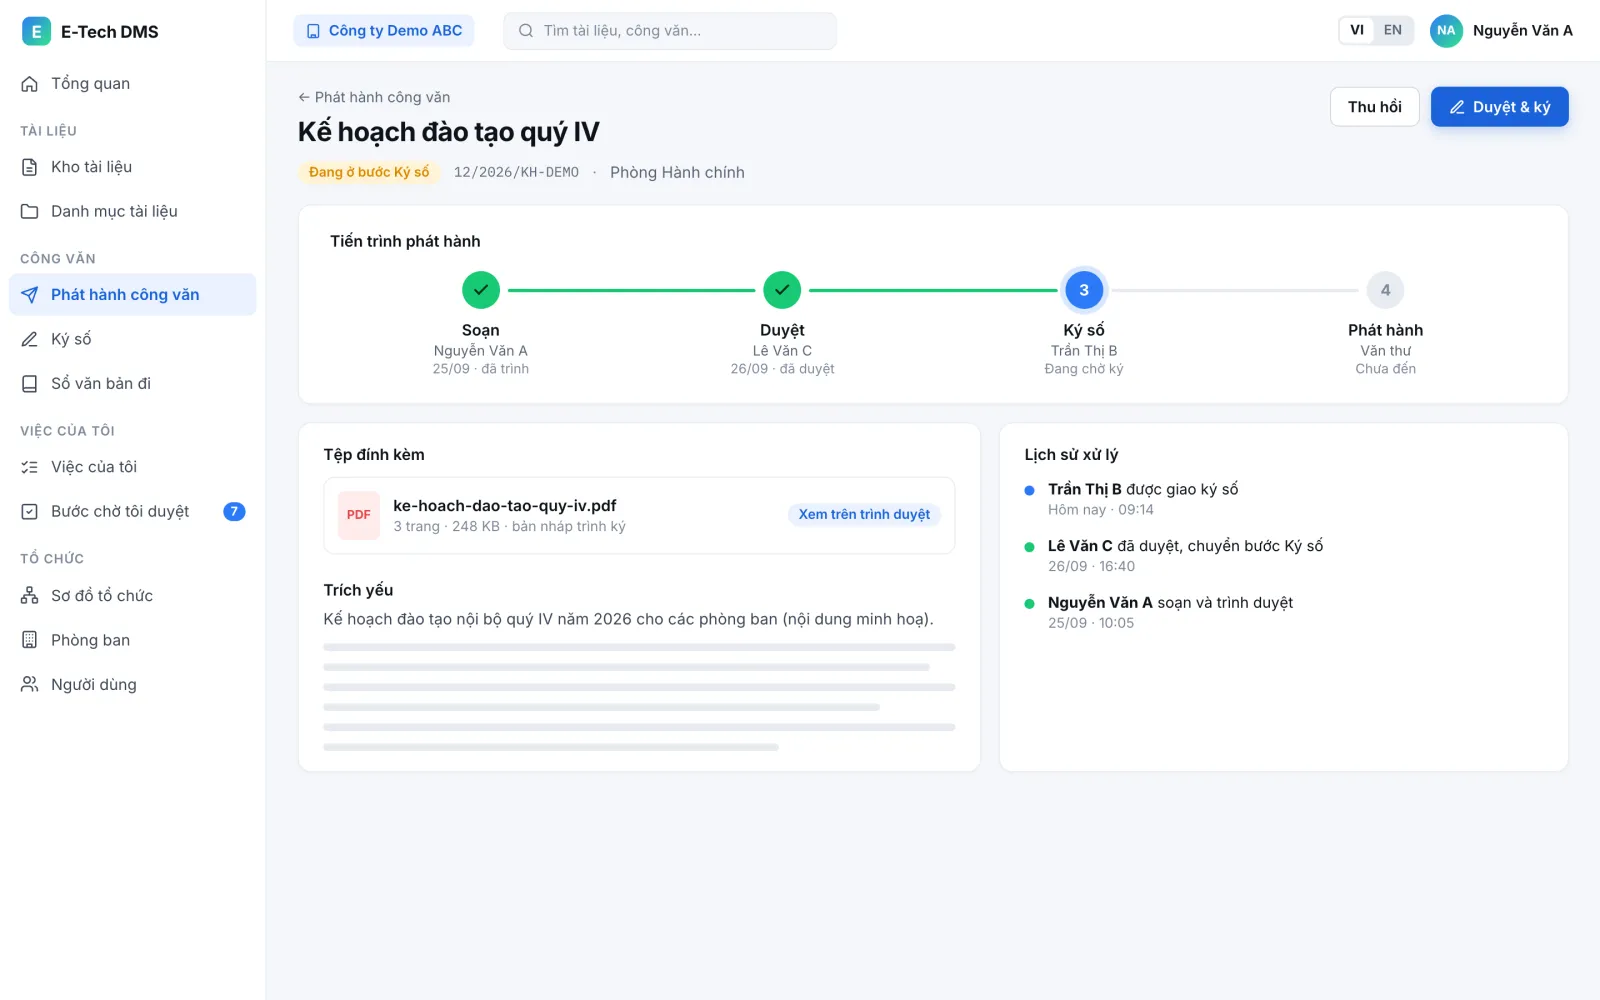
Task: Switch language to EN
Action: [x=1393, y=30]
